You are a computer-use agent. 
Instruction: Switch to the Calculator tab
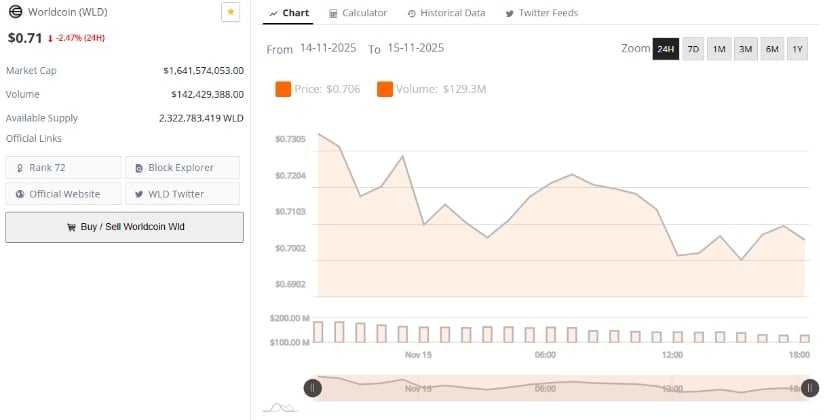[358, 13]
